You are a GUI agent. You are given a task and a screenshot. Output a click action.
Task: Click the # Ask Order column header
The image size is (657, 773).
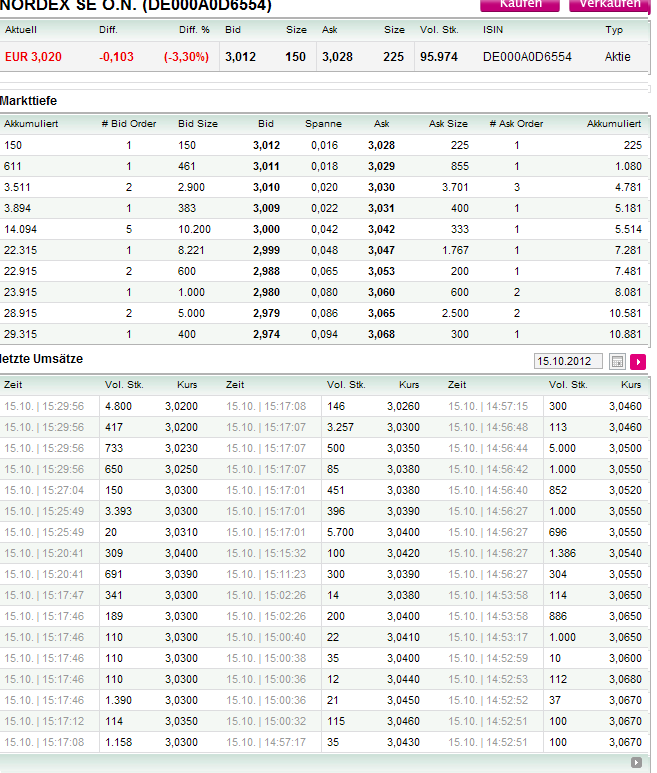tap(516, 124)
